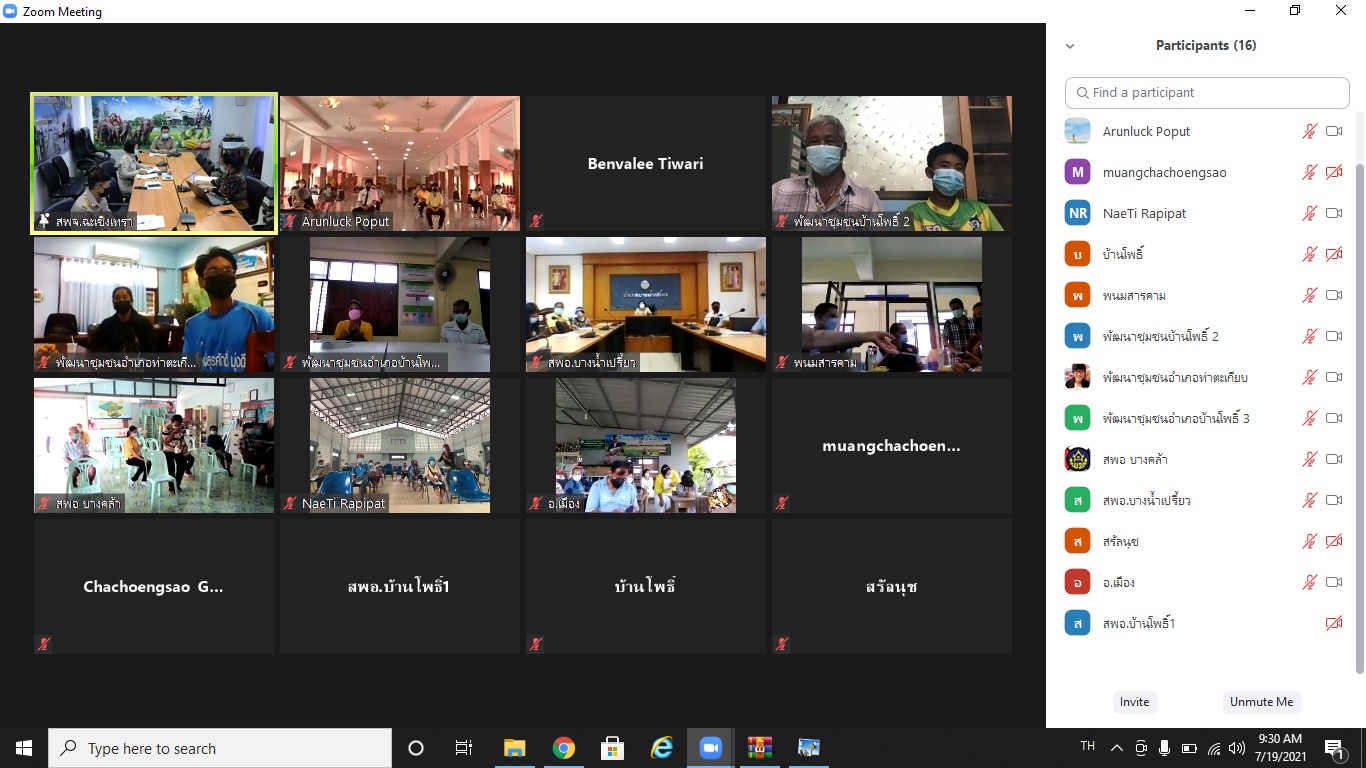Open the TH keyboard language selector

[1086, 747]
